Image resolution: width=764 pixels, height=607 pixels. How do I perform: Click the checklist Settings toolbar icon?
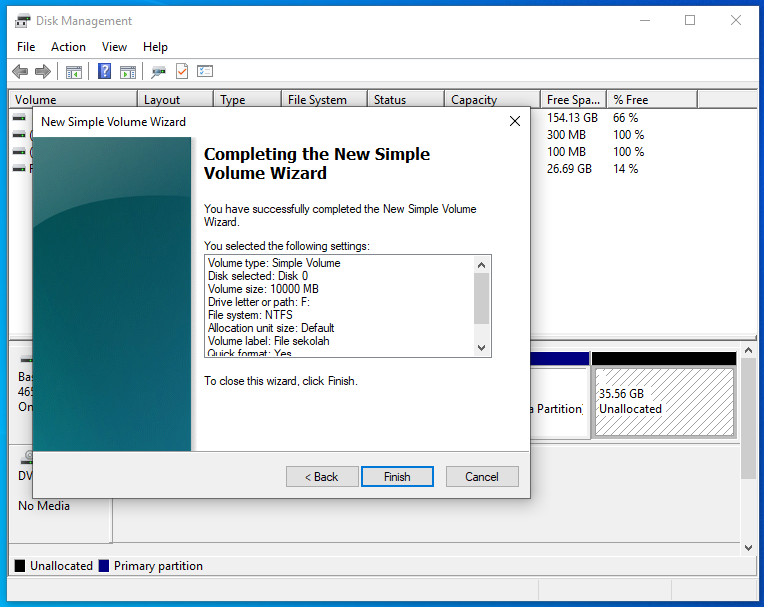pos(205,71)
